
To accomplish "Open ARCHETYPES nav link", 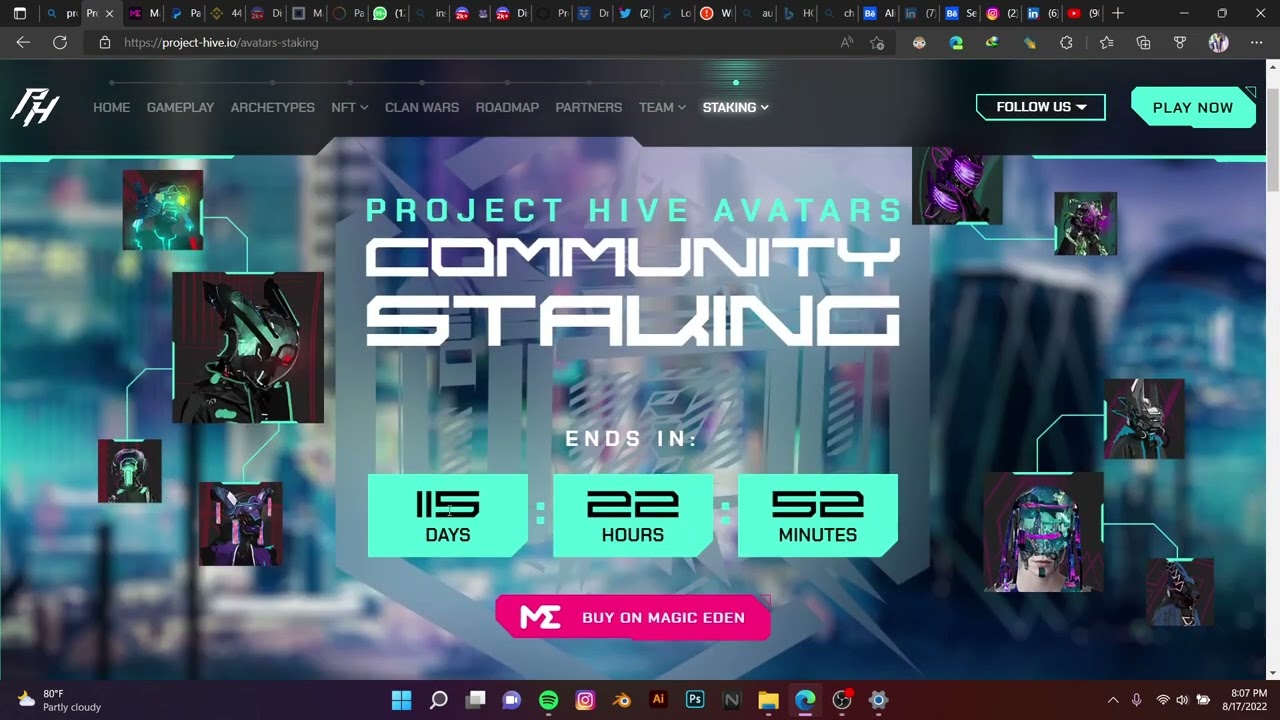I will pos(272,107).
